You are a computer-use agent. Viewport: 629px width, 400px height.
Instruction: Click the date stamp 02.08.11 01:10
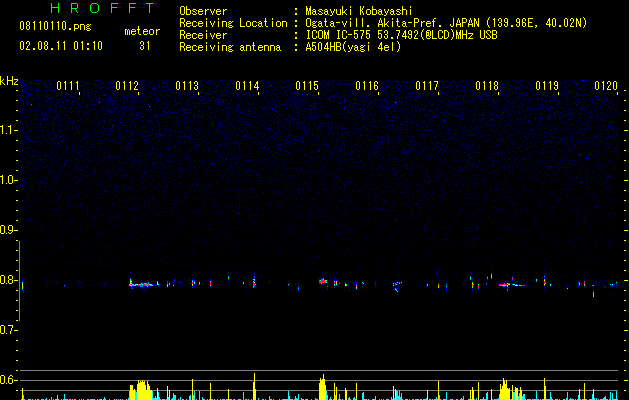pyautogui.click(x=61, y=46)
